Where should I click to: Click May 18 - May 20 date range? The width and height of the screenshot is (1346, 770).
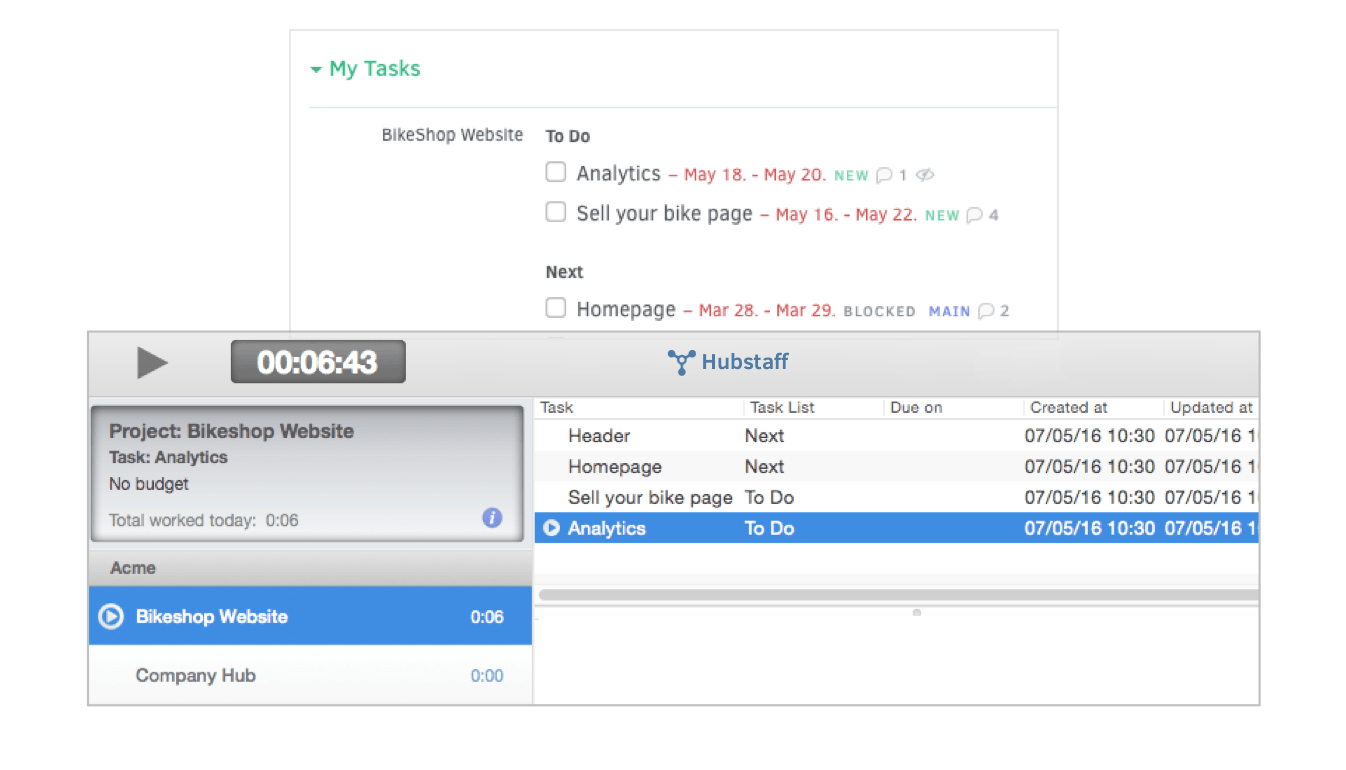755,175
